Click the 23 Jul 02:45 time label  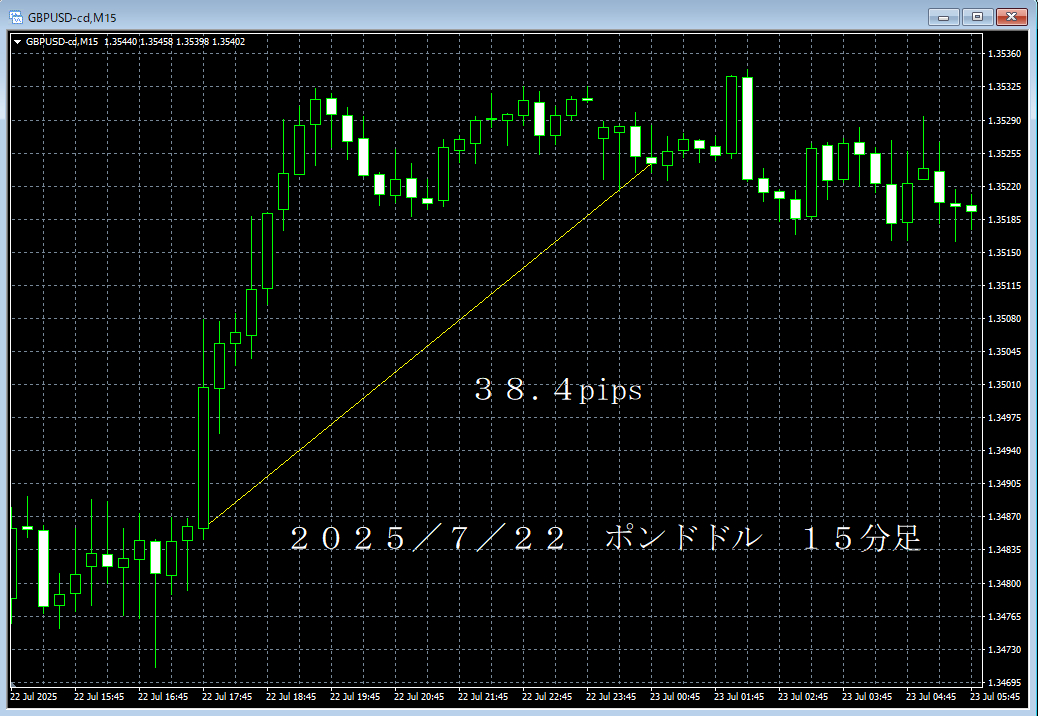803,697
